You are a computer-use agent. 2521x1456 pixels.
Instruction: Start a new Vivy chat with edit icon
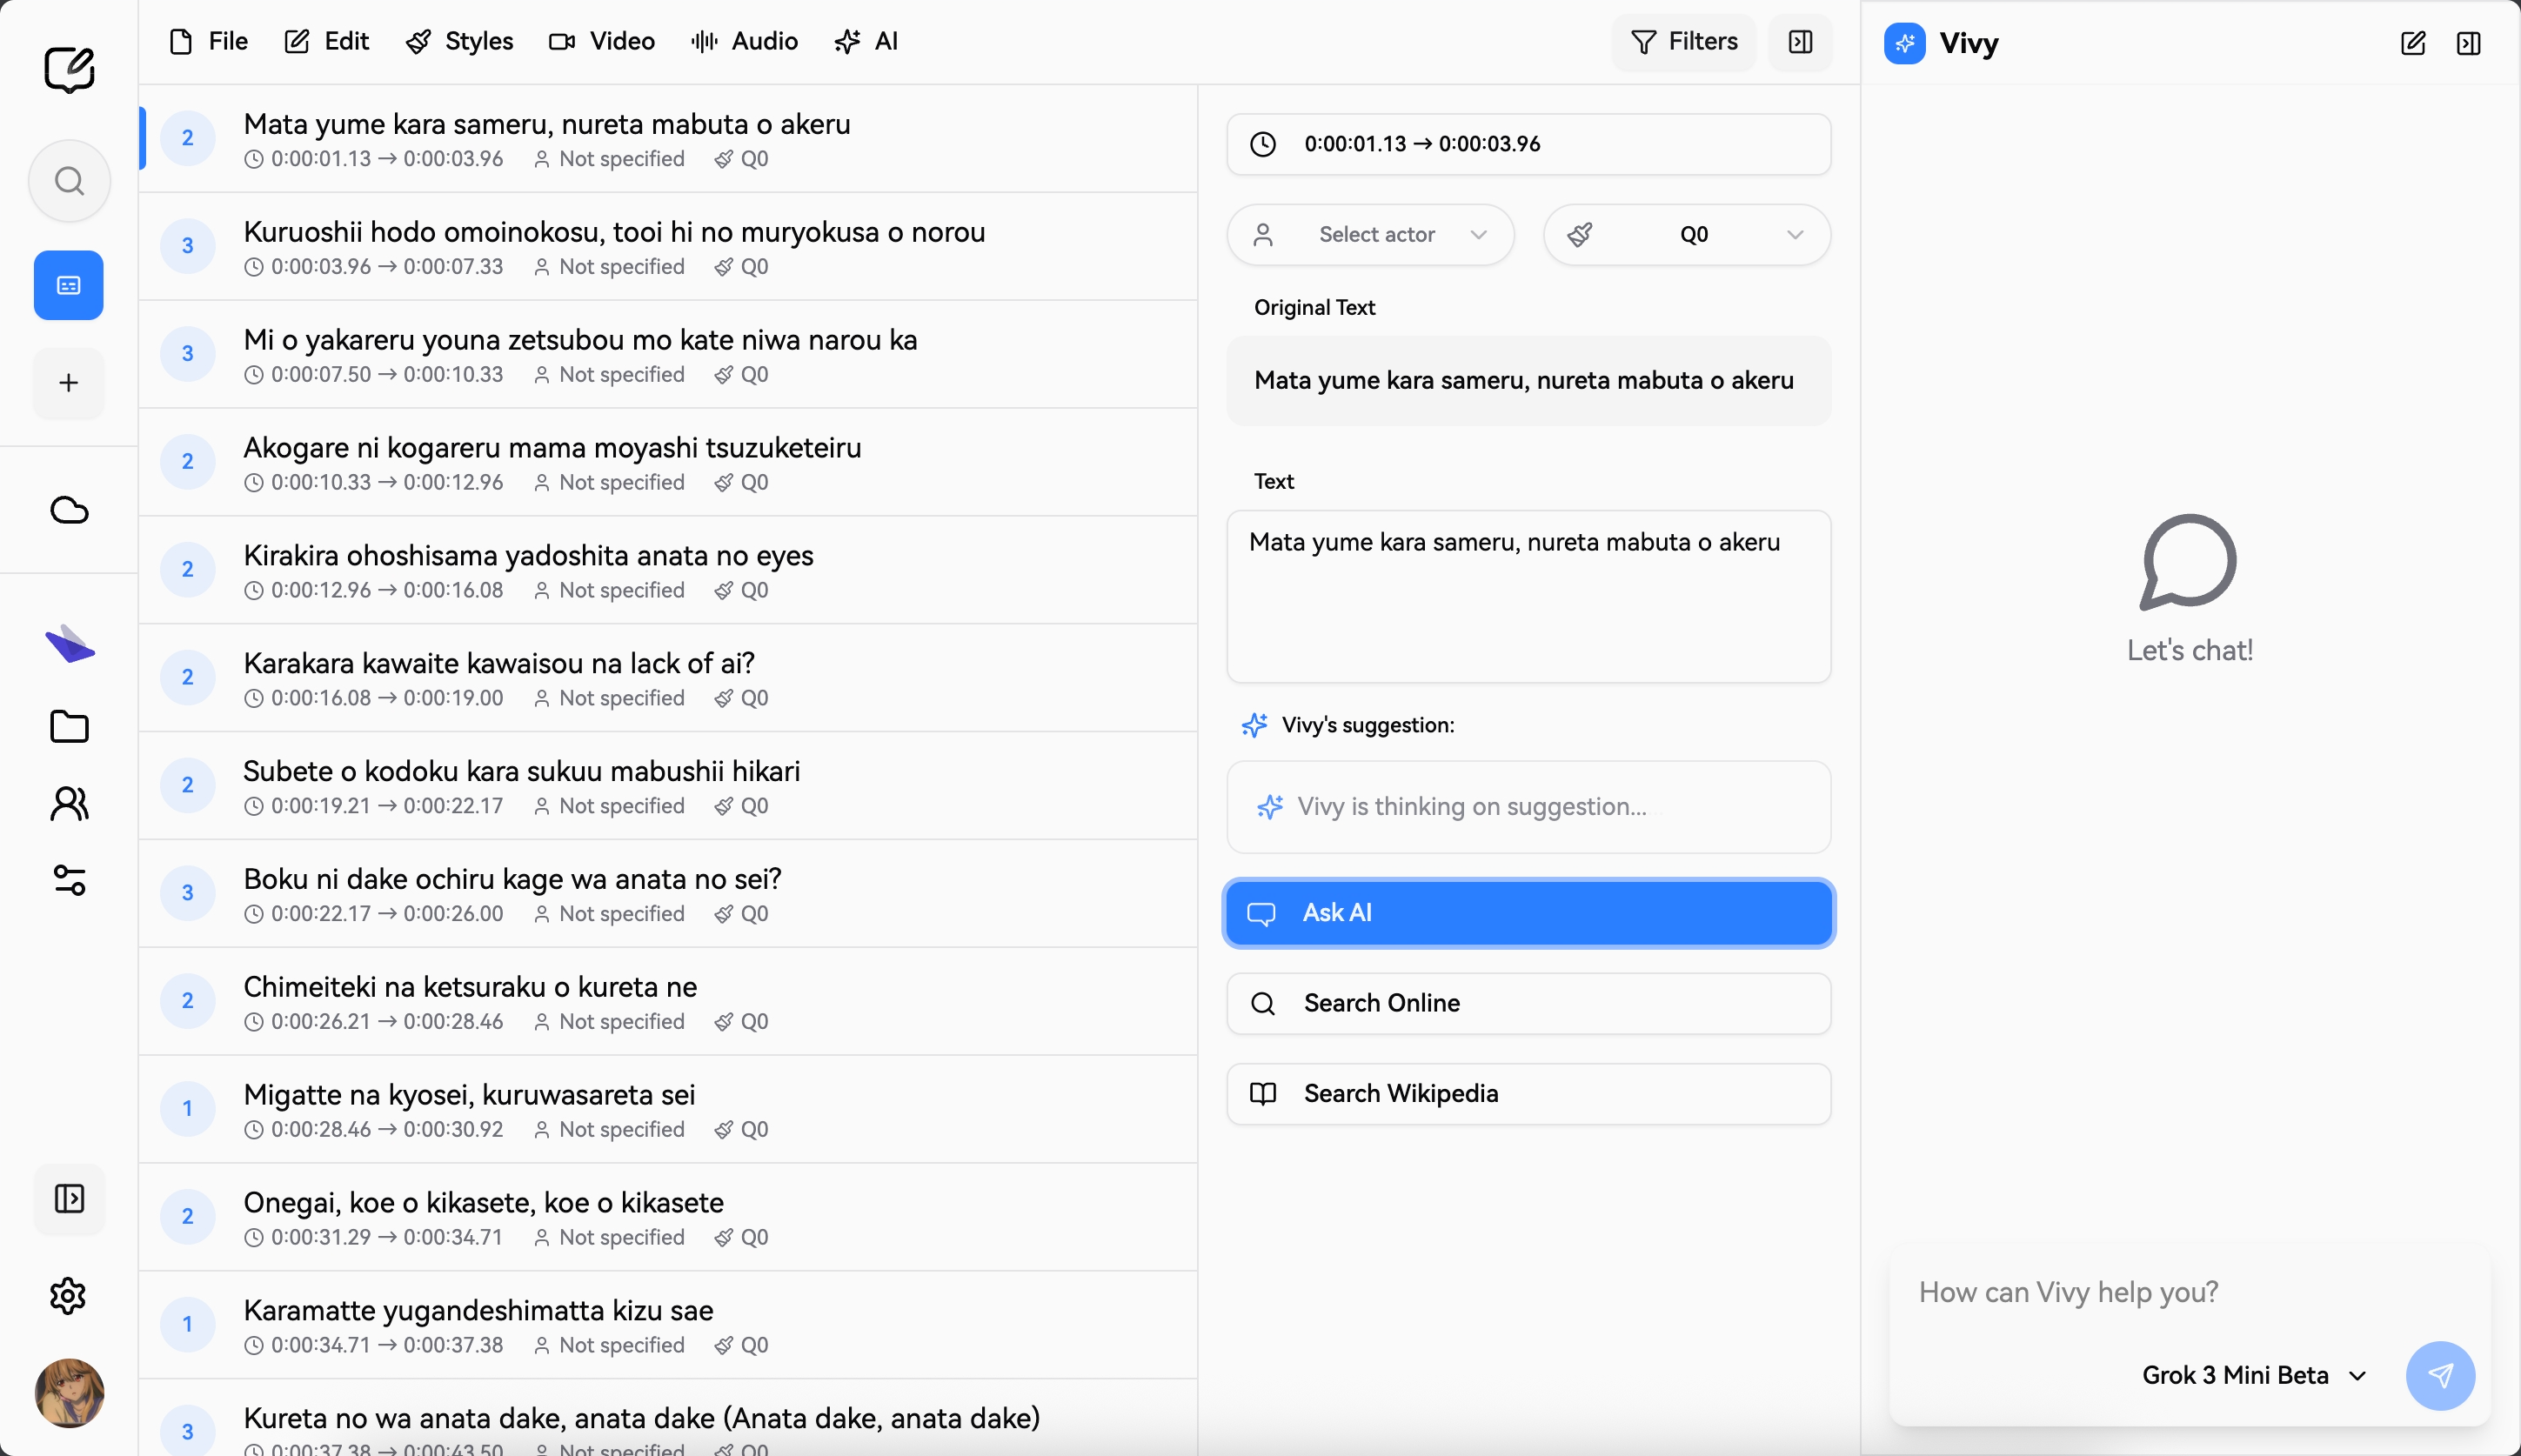click(x=2413, y=43)
